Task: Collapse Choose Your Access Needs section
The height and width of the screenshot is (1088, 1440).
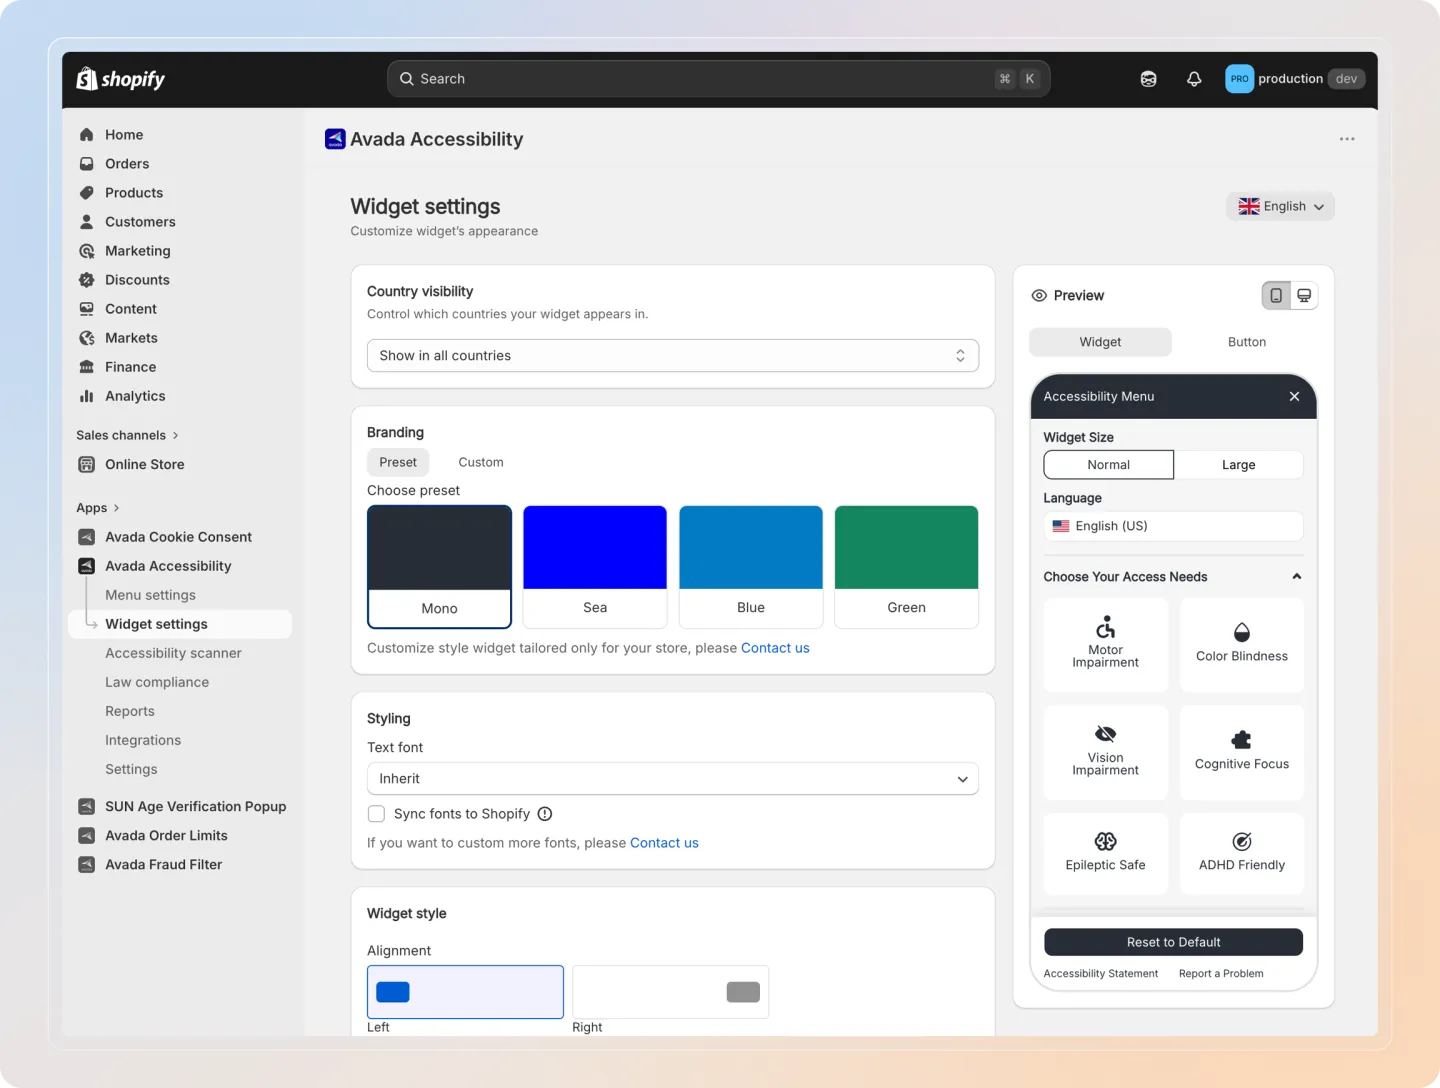Action: click(1296, 577)
